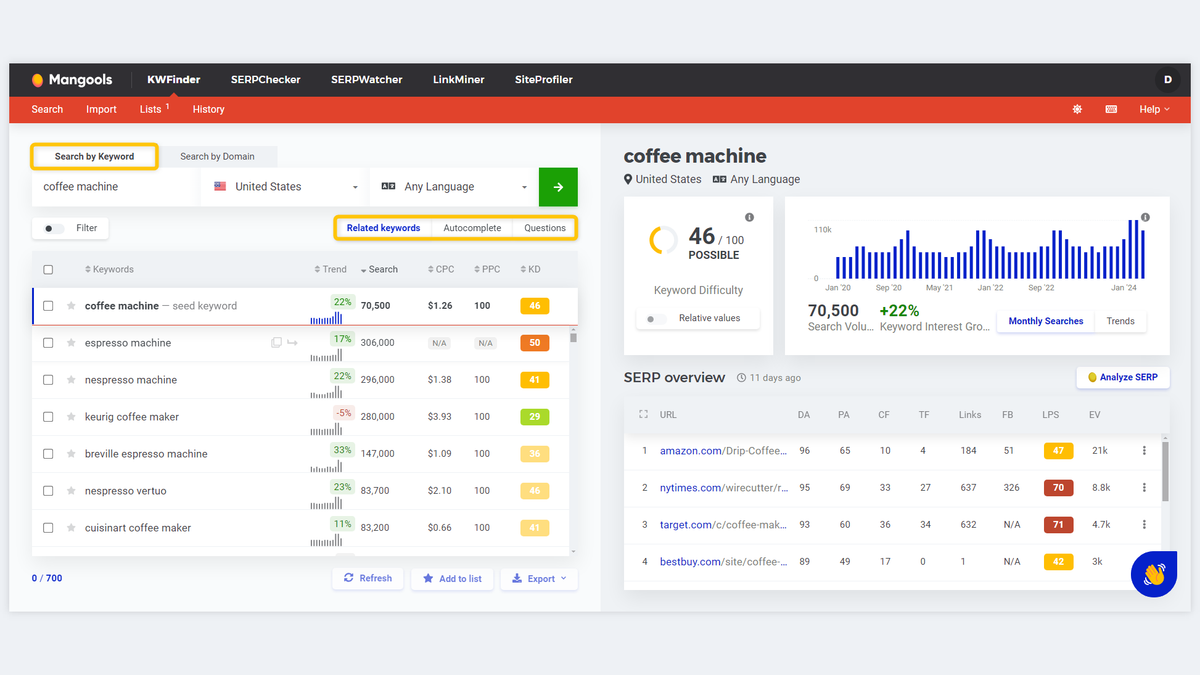The width and height of the screenshot is (1200, 675).
Task: Star the espresso machine keyword
Action: click(71, 343)
